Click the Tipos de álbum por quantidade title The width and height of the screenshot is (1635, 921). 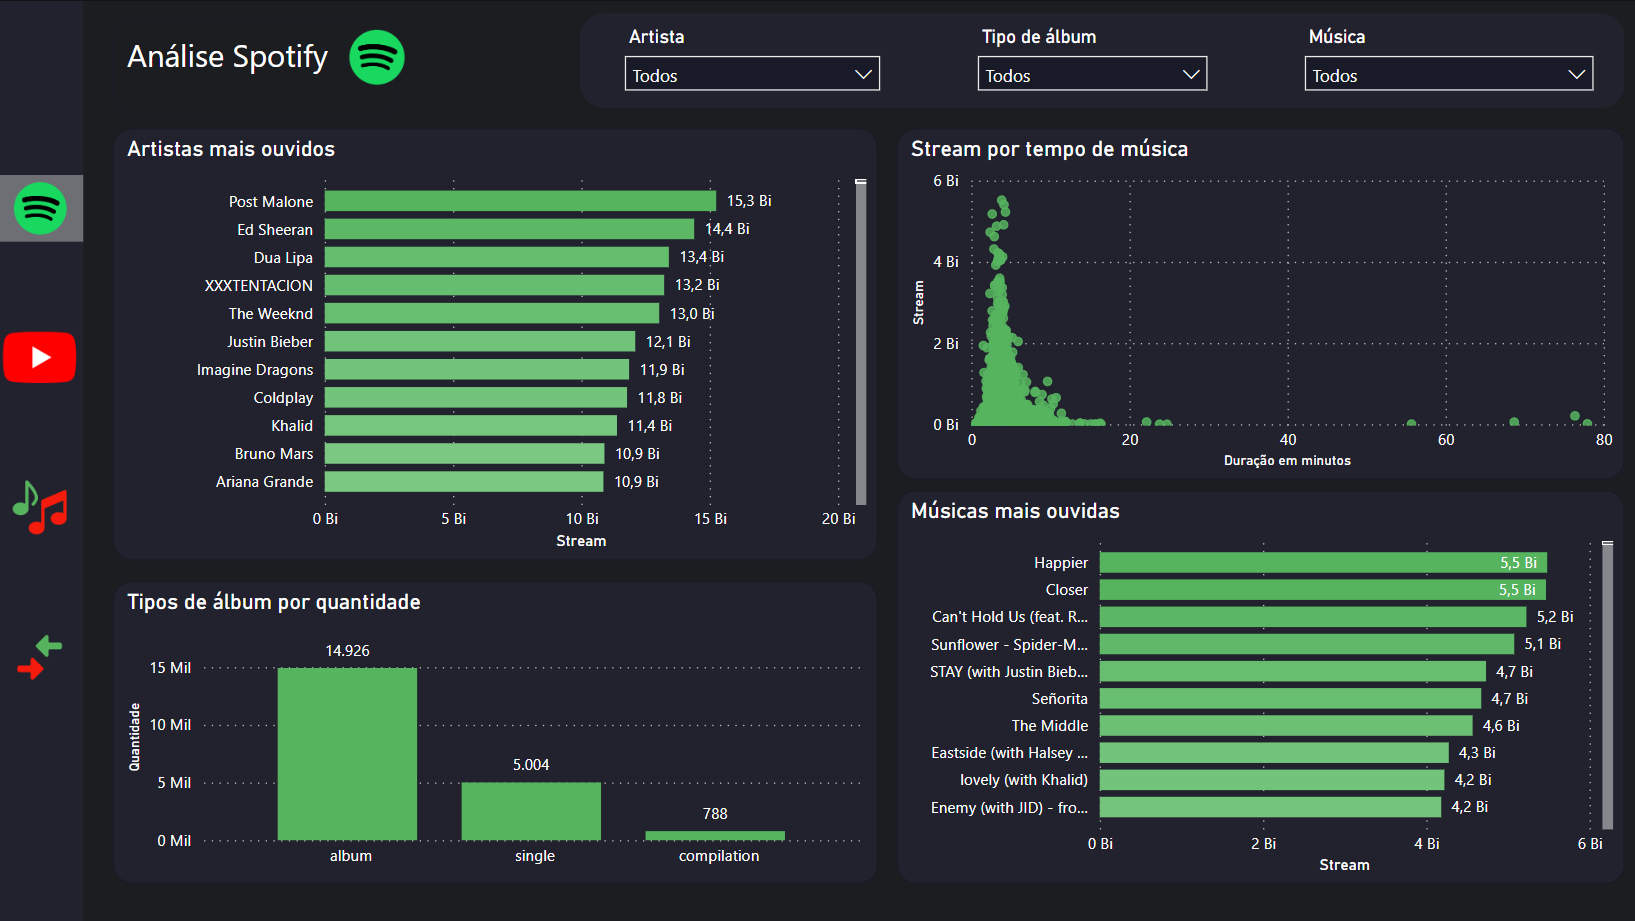click(x=274, y=602)
